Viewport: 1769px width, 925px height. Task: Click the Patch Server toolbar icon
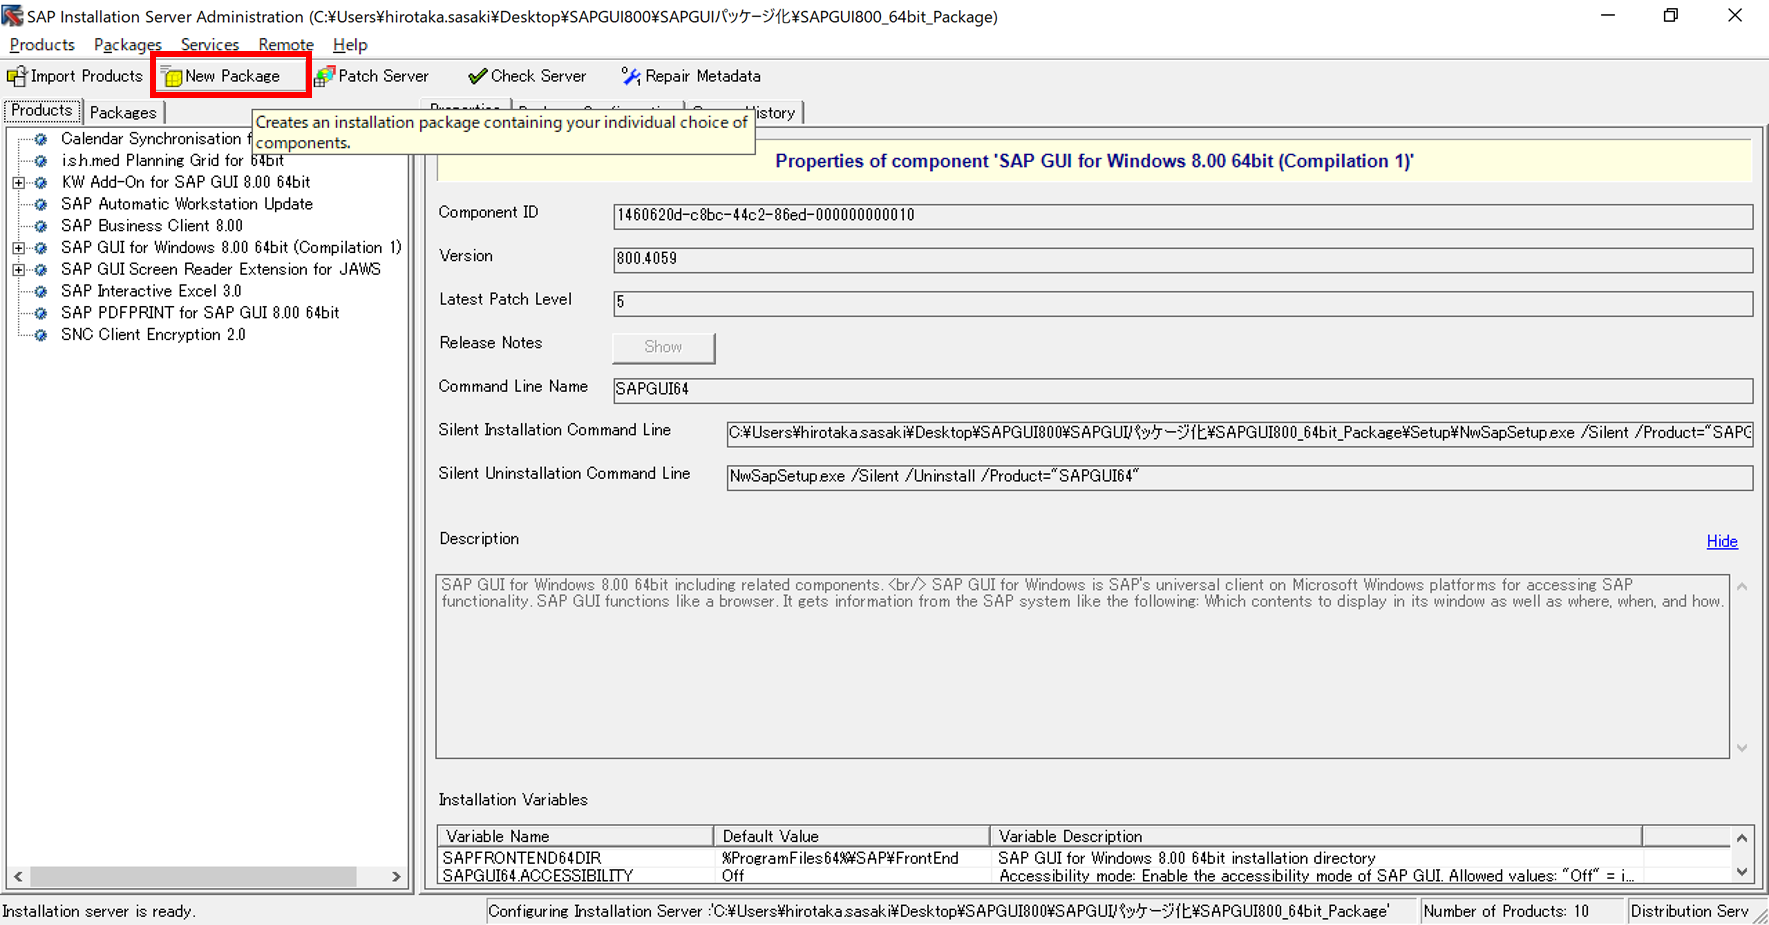click(324, 77)
